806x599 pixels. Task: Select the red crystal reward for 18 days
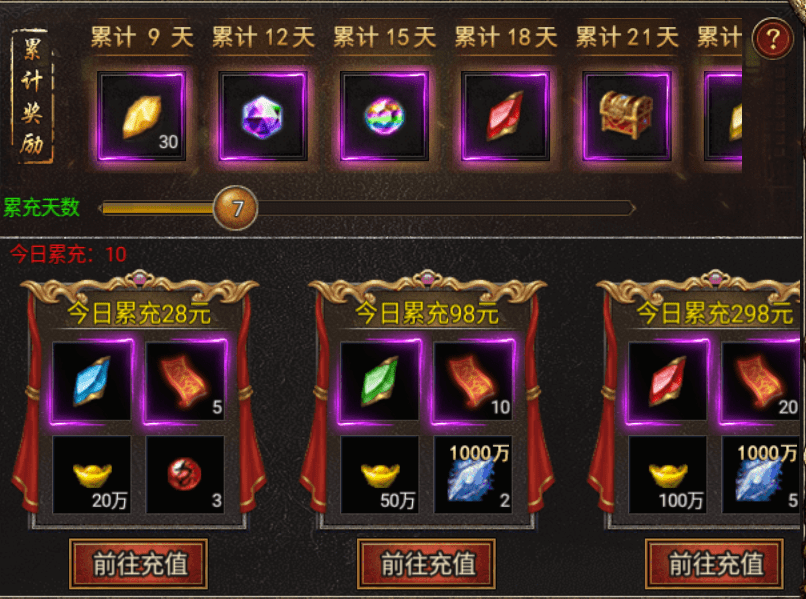pos(506,116)
